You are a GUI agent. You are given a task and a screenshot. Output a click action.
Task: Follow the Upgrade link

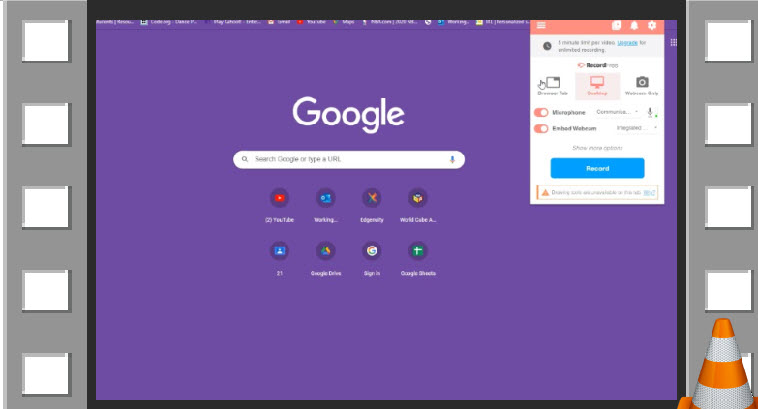coord(627,43)
